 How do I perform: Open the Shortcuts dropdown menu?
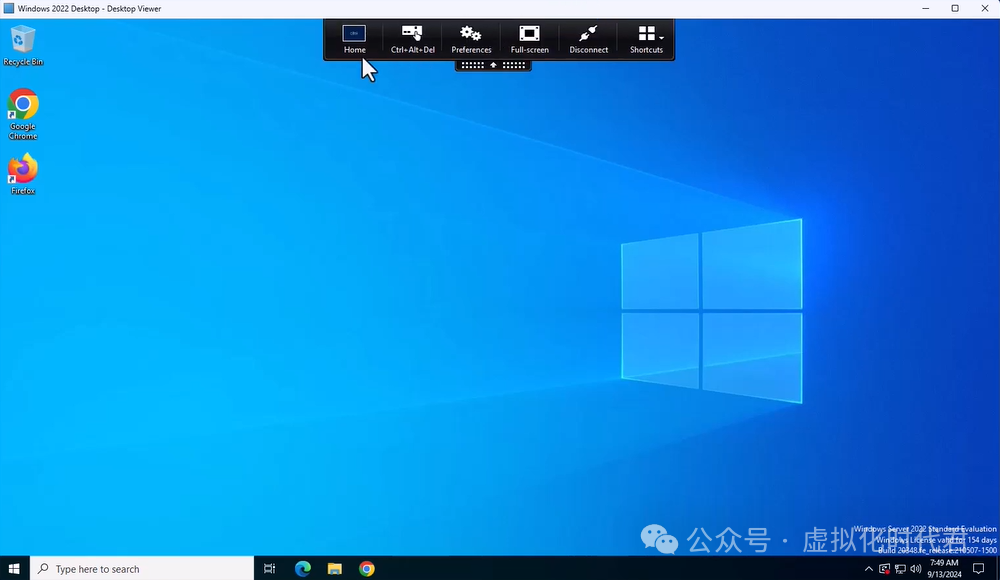646,40
